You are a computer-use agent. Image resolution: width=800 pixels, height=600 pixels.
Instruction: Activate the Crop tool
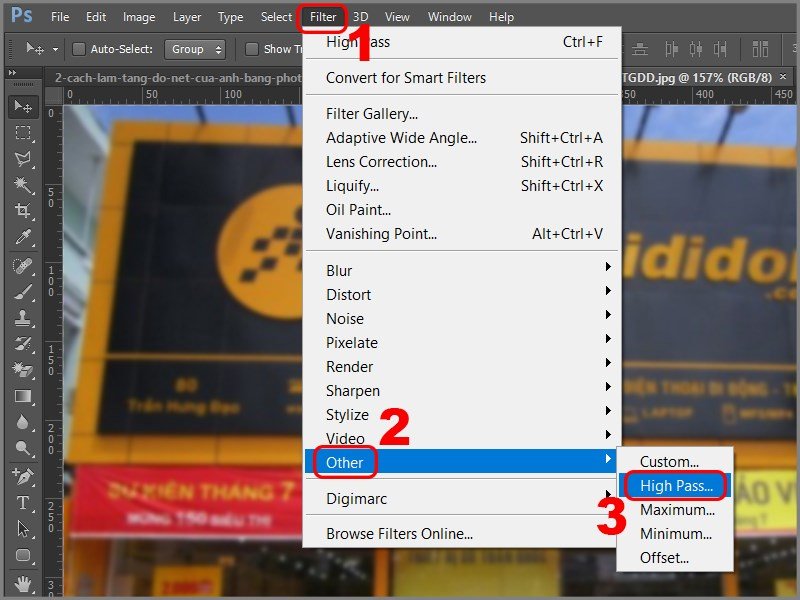[23, 211]
